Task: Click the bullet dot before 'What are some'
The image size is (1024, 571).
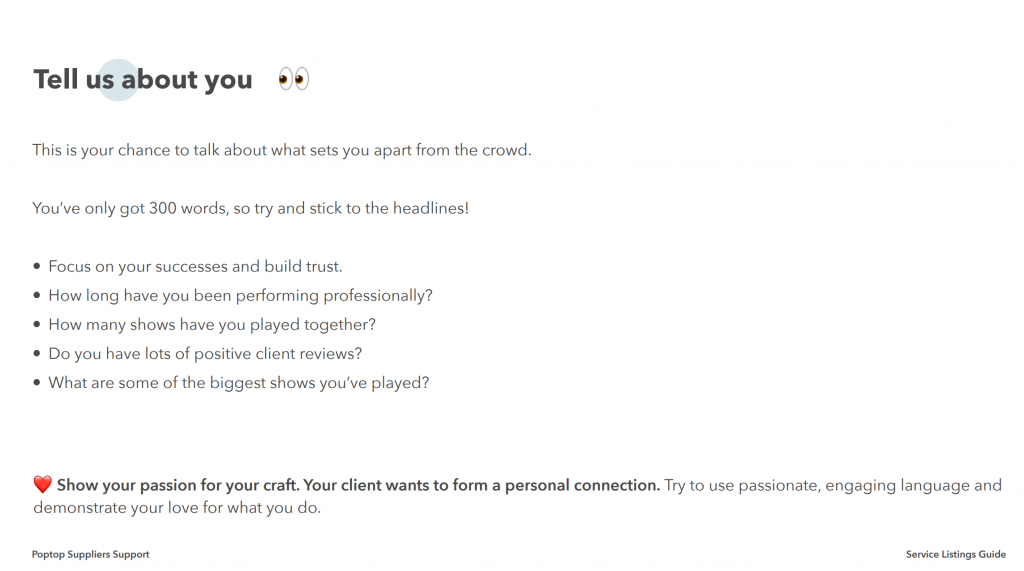Action: [x=38, y=383]
